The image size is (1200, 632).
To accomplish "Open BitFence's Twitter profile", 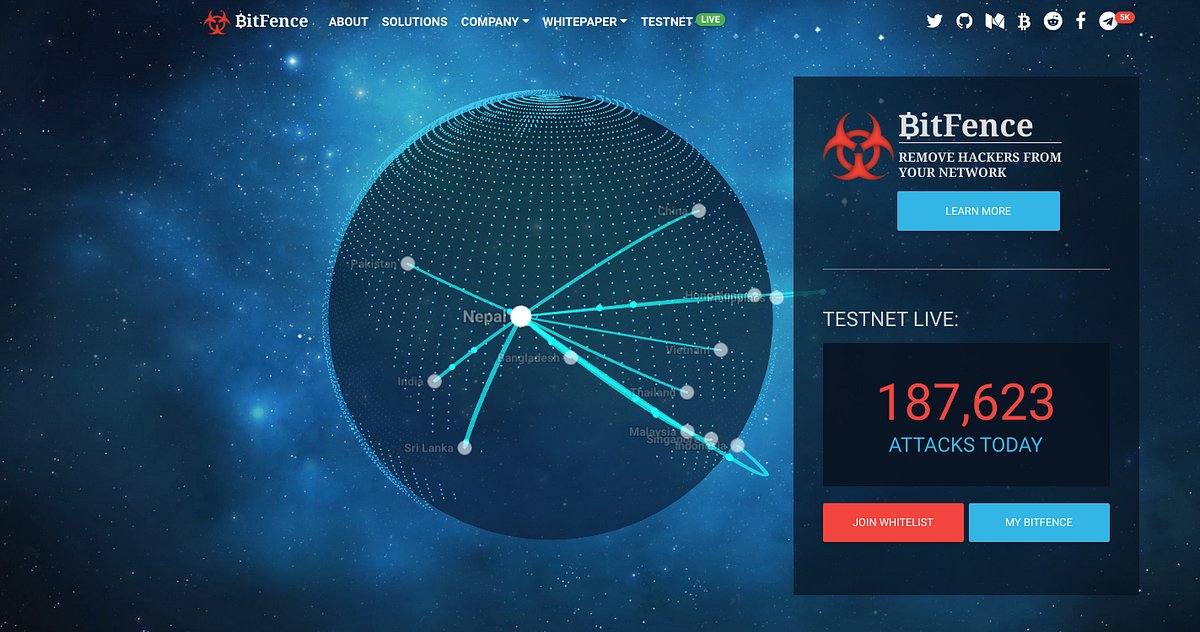I will (934, 20).
